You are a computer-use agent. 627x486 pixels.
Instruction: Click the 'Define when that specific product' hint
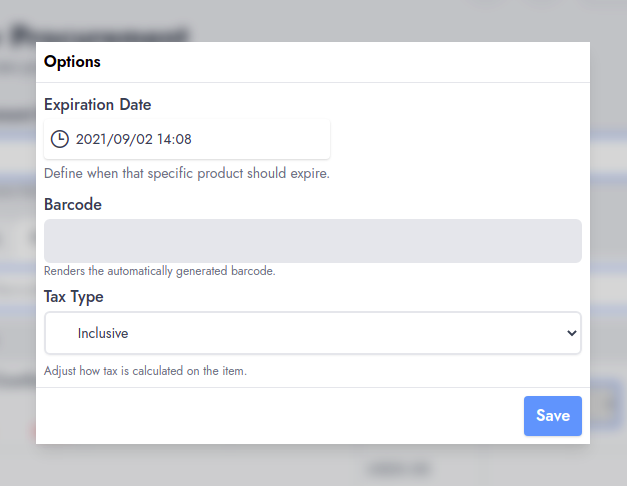[x=187, y=174]
